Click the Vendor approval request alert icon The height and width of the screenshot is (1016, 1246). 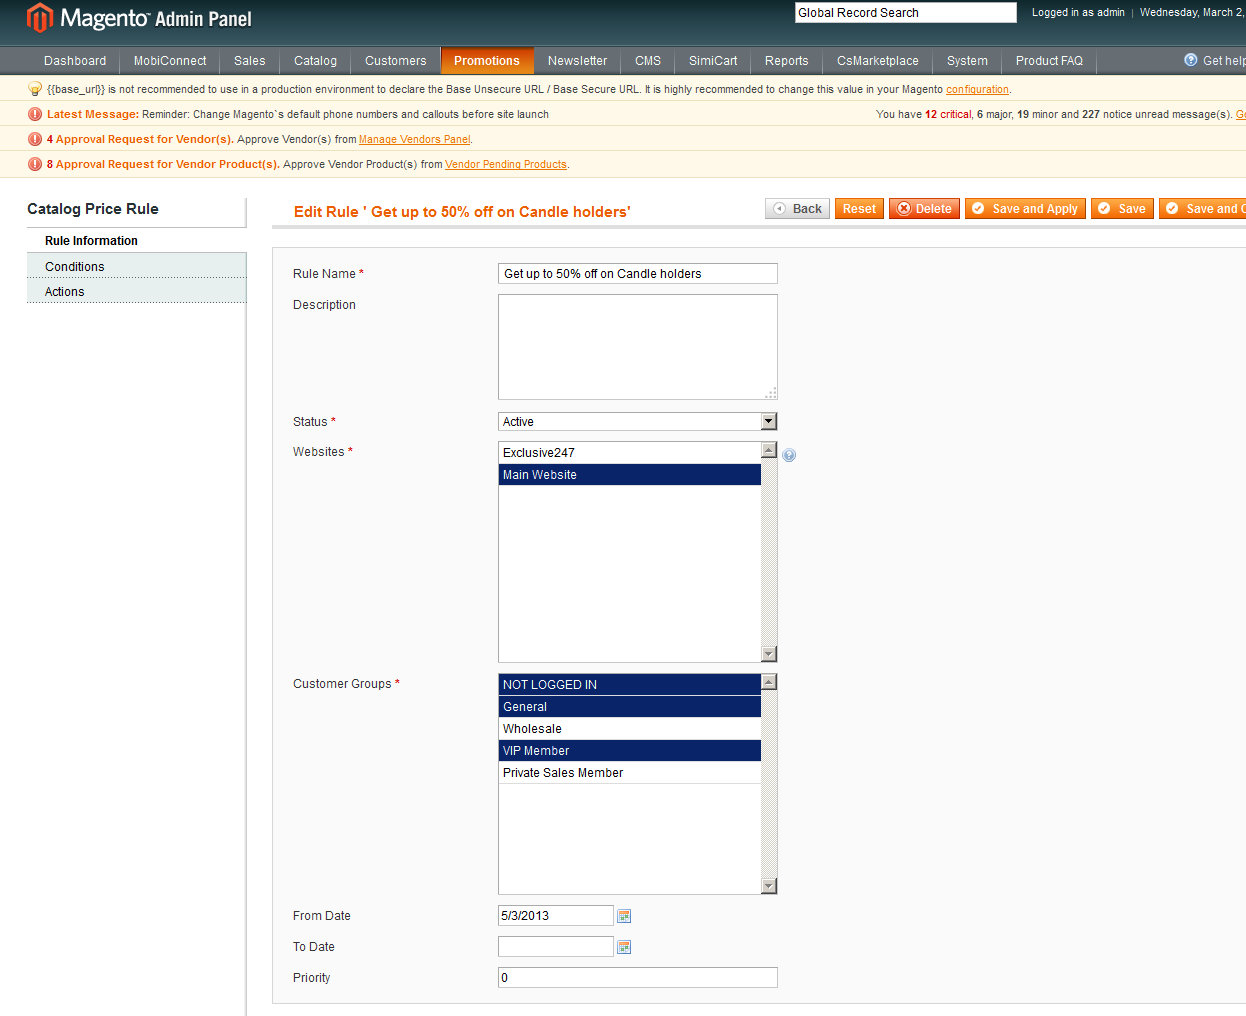35,139
